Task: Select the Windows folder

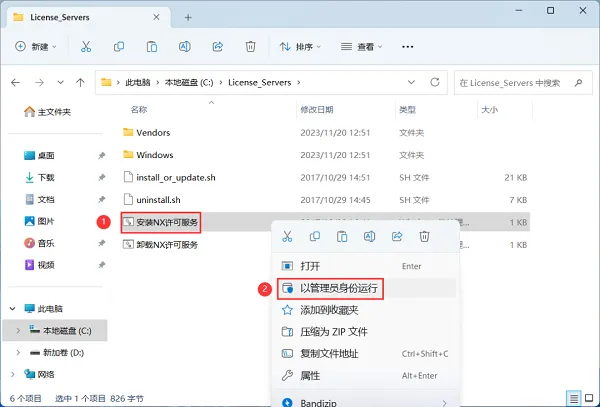Action: coord(155,155)
